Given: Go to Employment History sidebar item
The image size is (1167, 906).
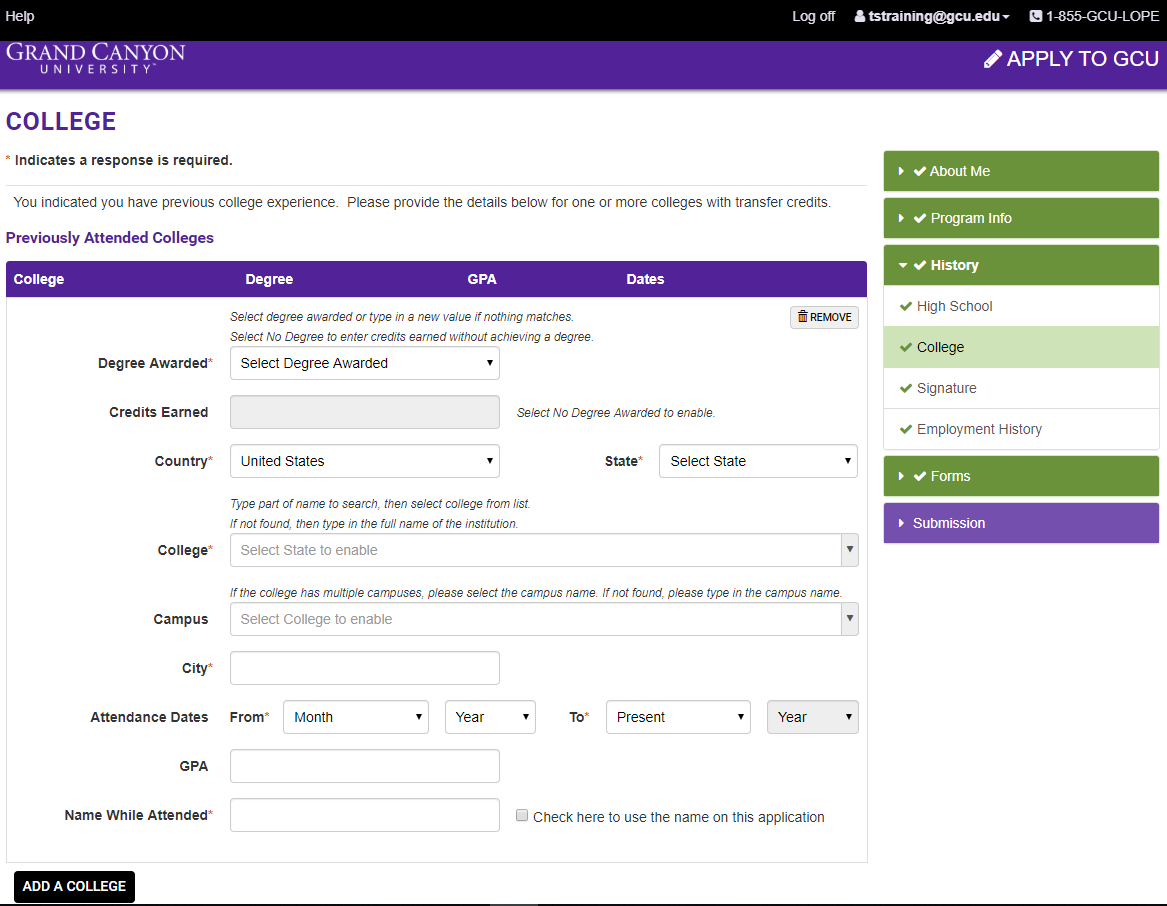Looking at the screenshot, I should [1021, 429].
